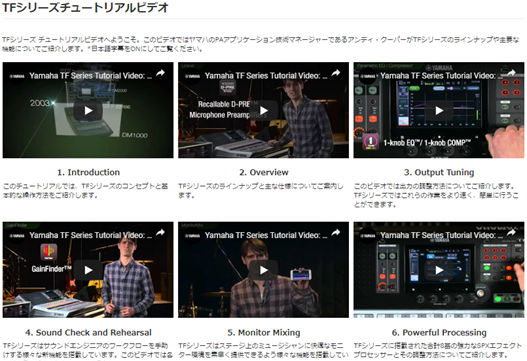Click the '5. Monitor Mixing' heading
Image resolution: width=527 pixels, height=361 pixels.
pos(264,332)
